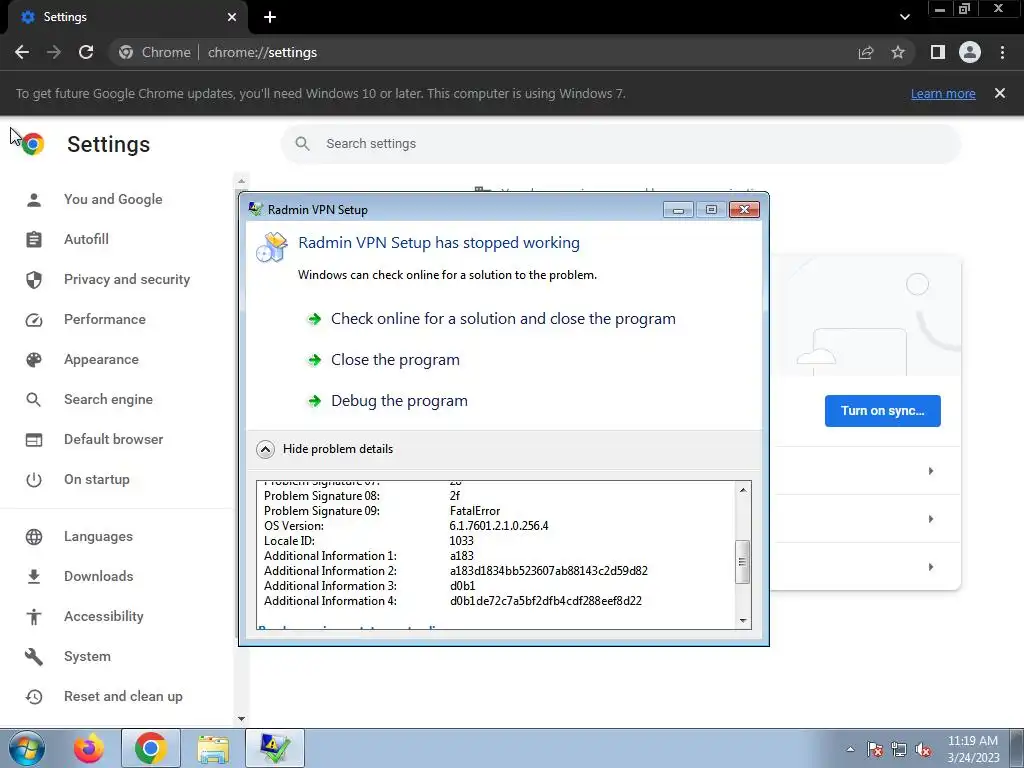Open System settings section

(87, 656)
